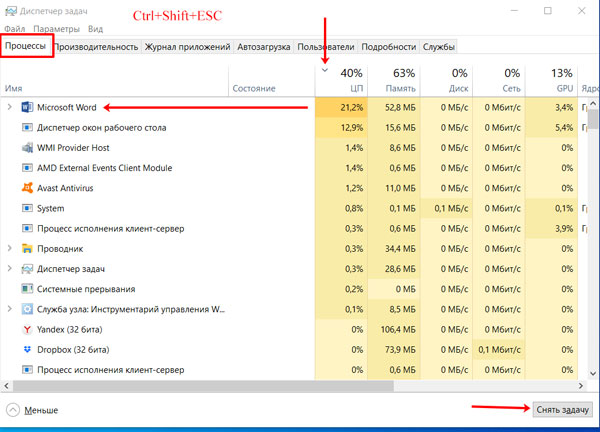Click the Снять задачу button

click(562, 410)
